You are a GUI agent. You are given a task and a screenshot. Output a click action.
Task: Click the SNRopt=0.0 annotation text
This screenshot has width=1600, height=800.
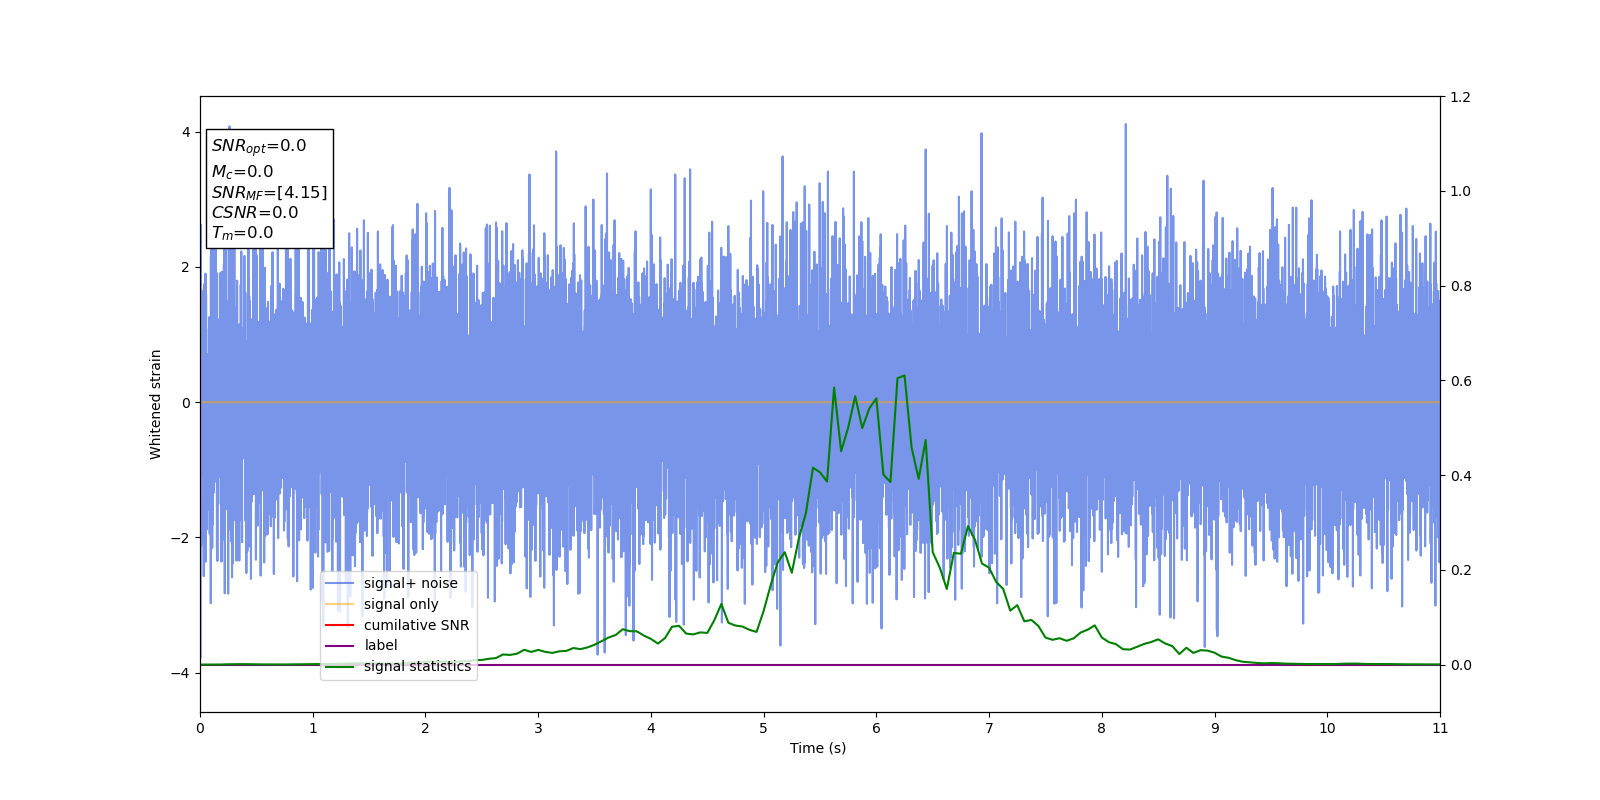tap(259, 146)
